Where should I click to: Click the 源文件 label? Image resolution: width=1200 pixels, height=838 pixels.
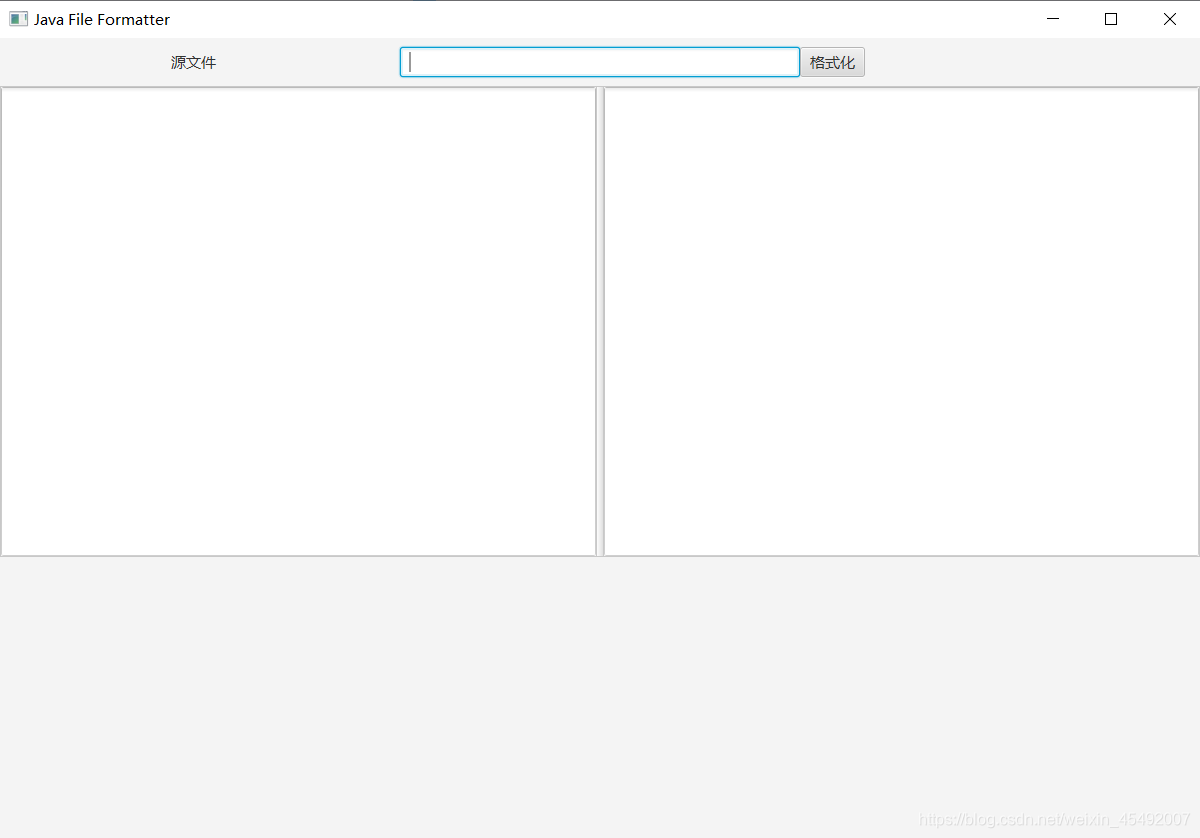pyautogui.click(x=193, y=62)
